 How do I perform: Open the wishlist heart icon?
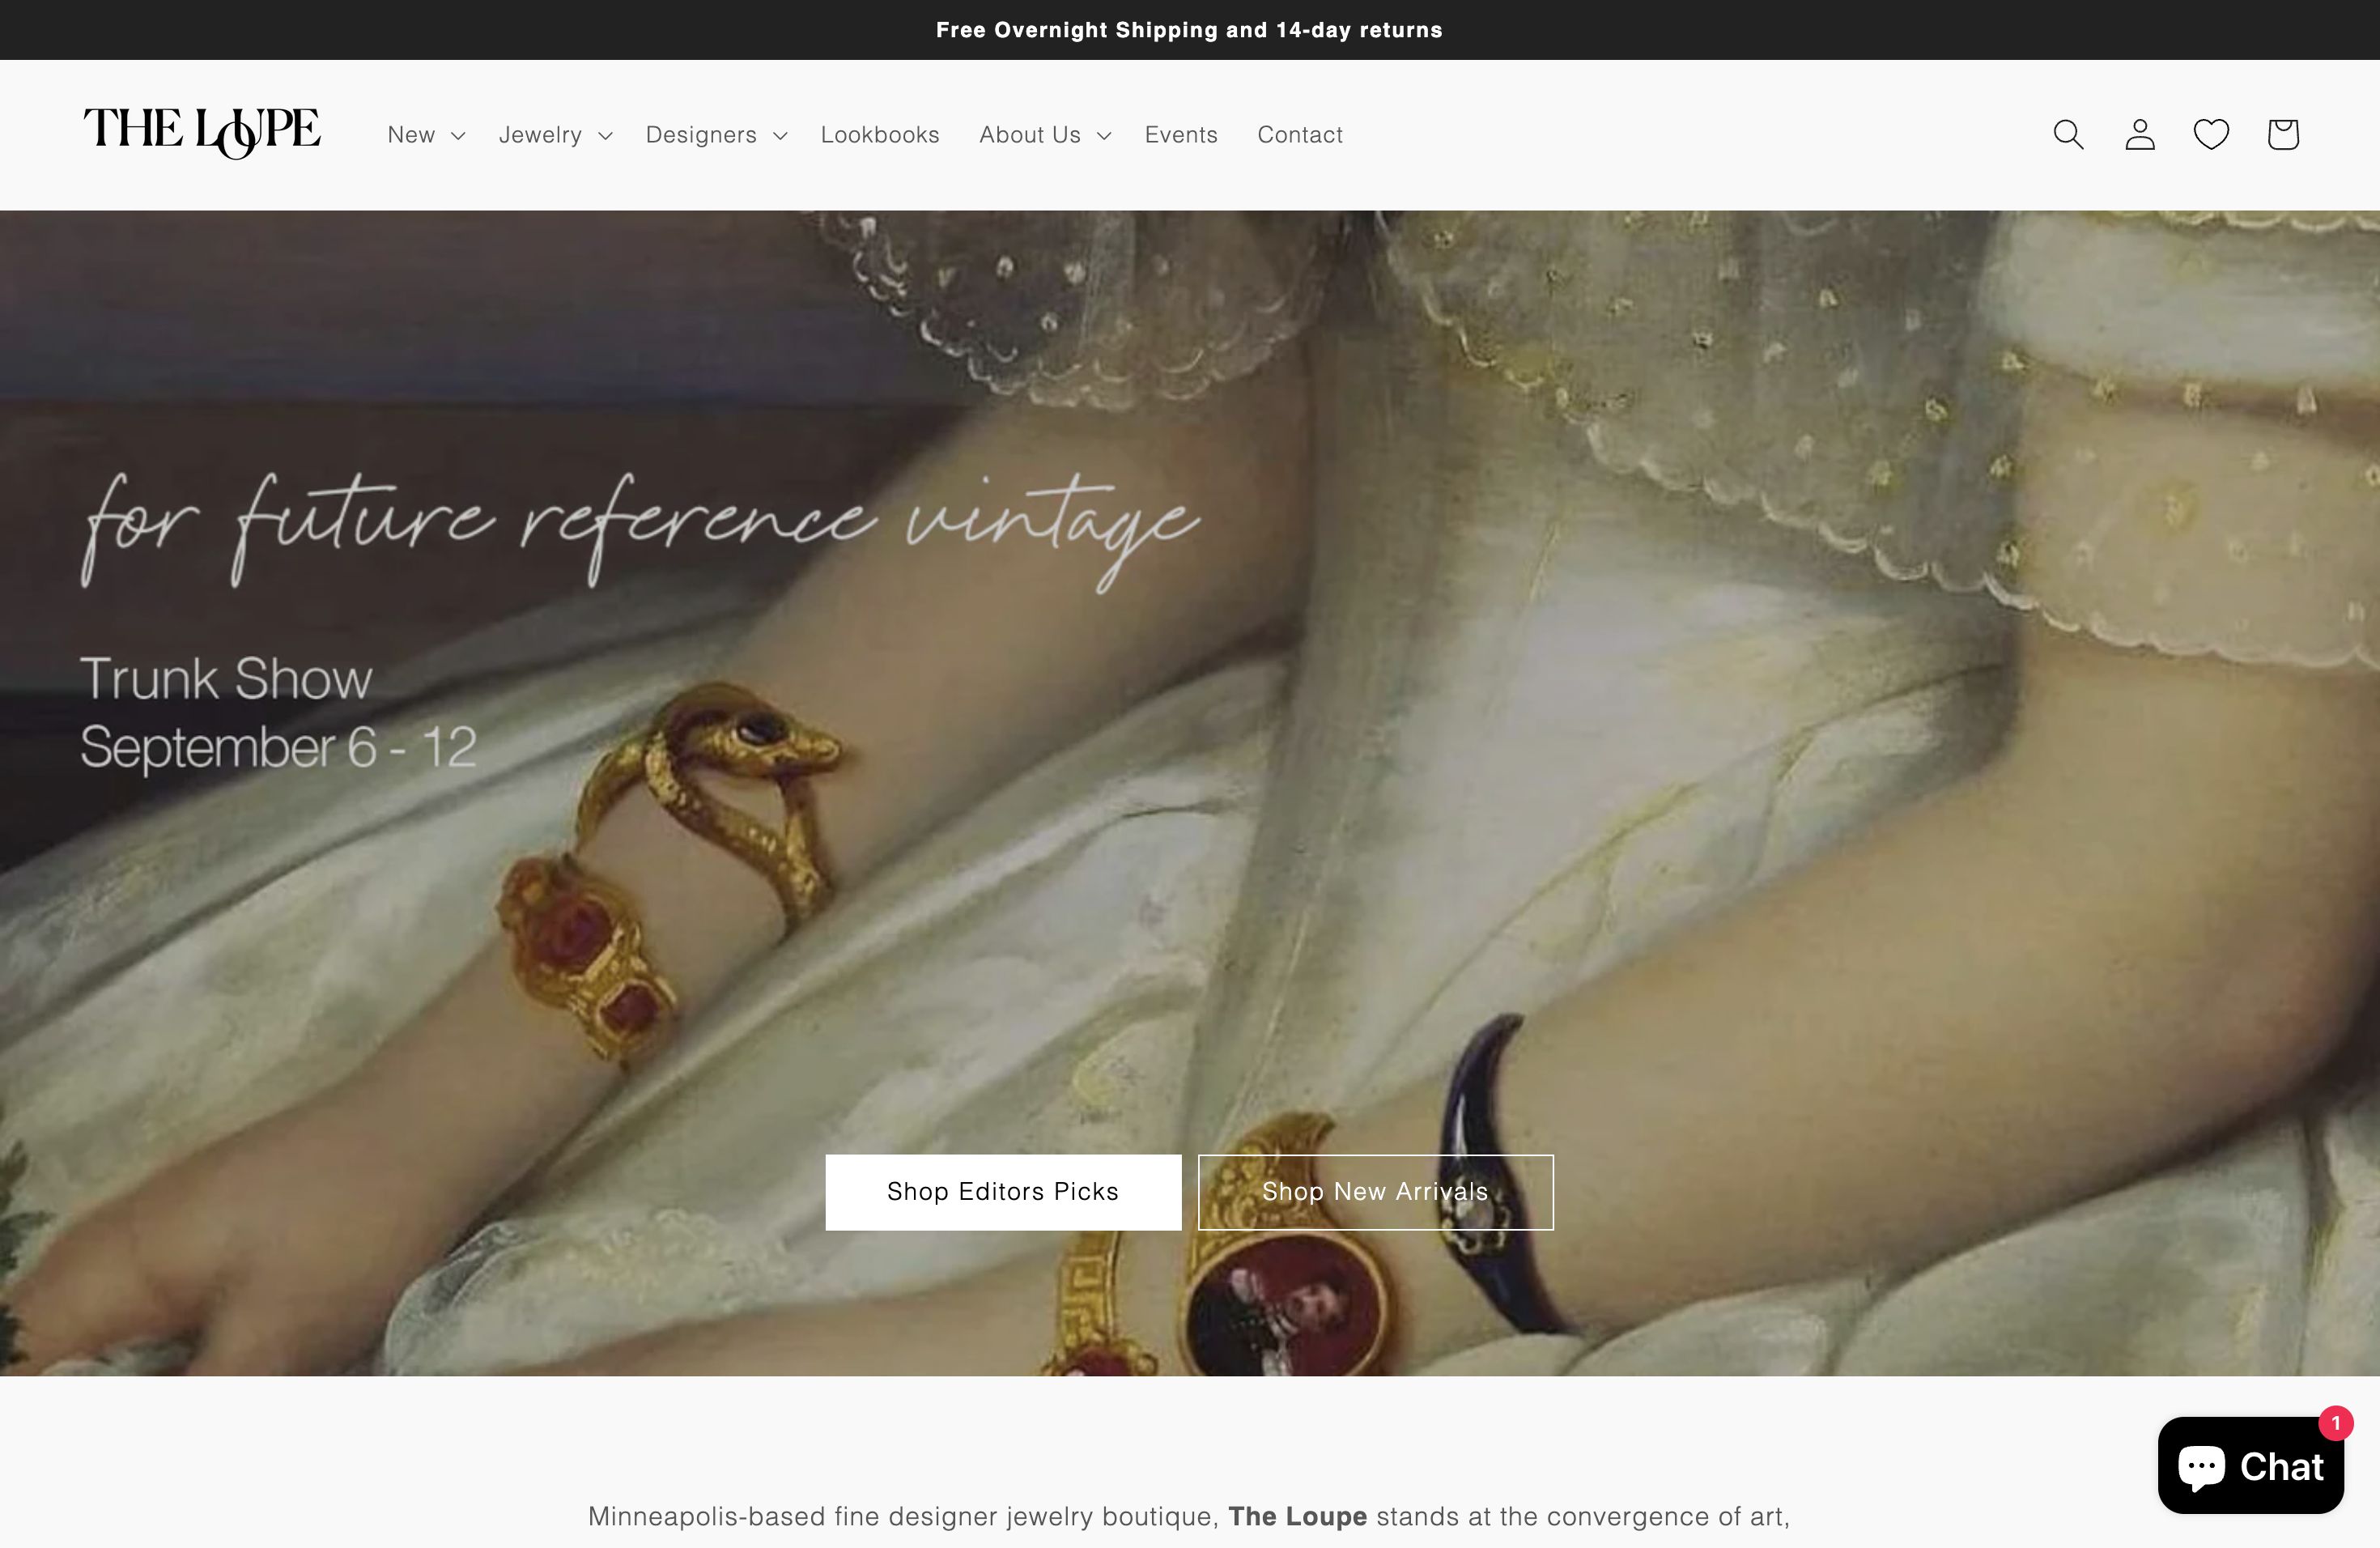(2211, 134)
